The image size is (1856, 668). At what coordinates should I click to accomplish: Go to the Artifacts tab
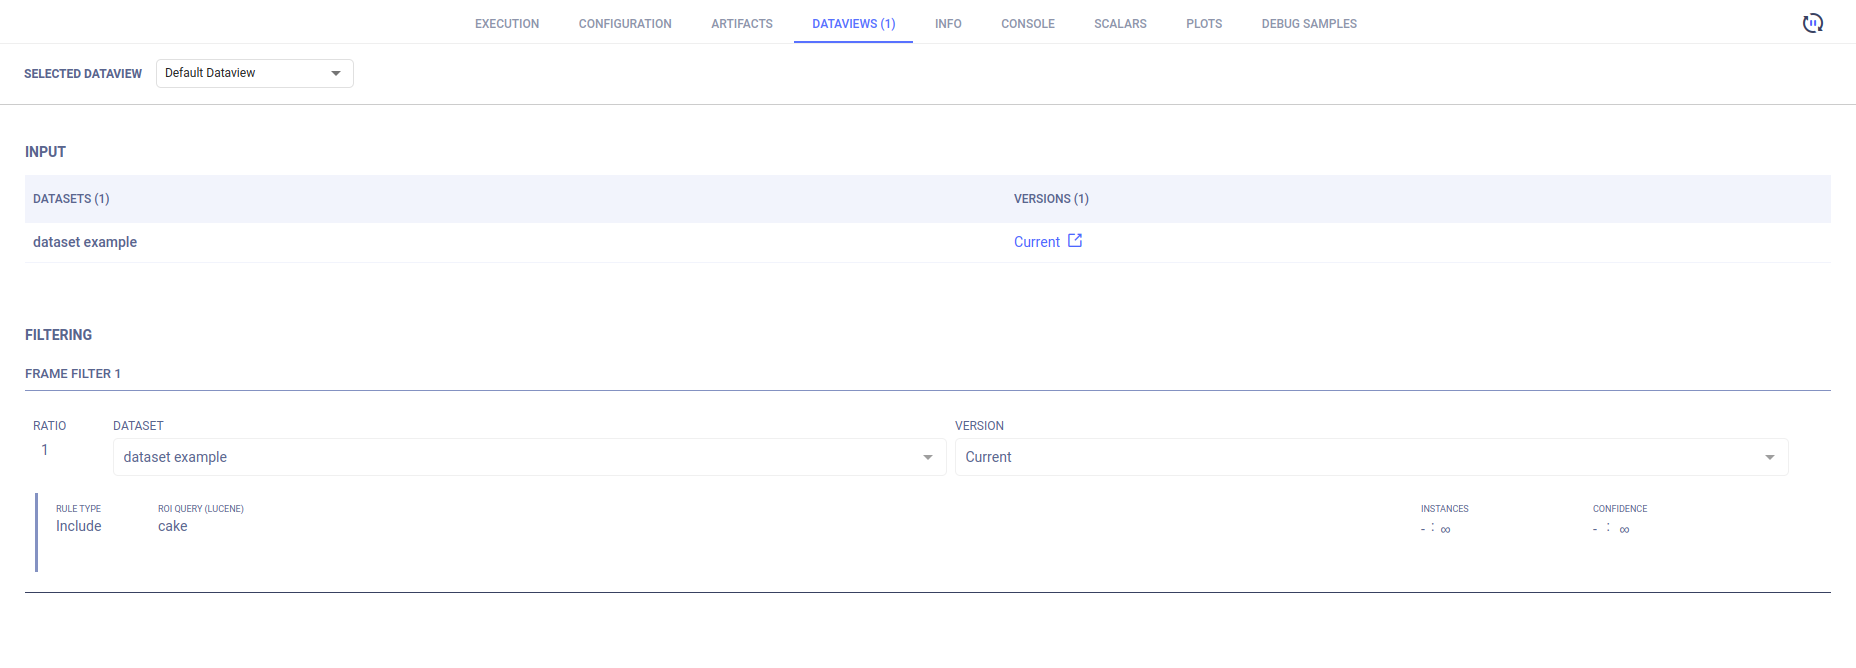[x=742, y=24]
